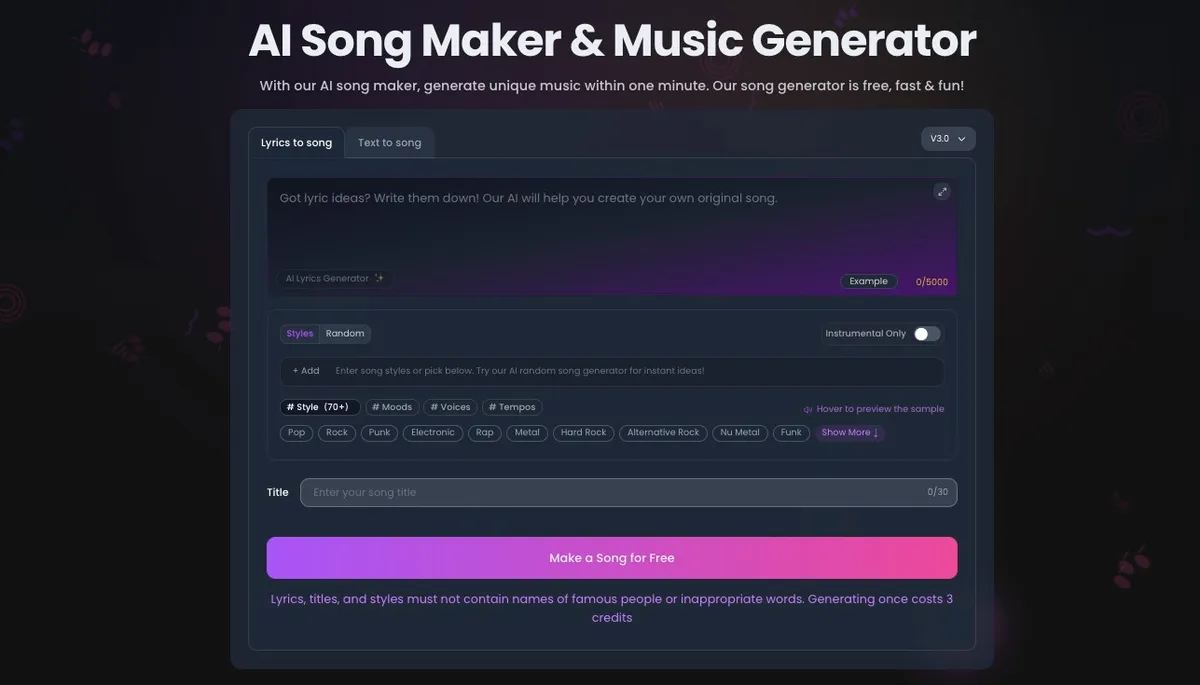The height and width of the screenshot is (685, 1200).
Task: Click the song title input field
Action: click(629, 492)
